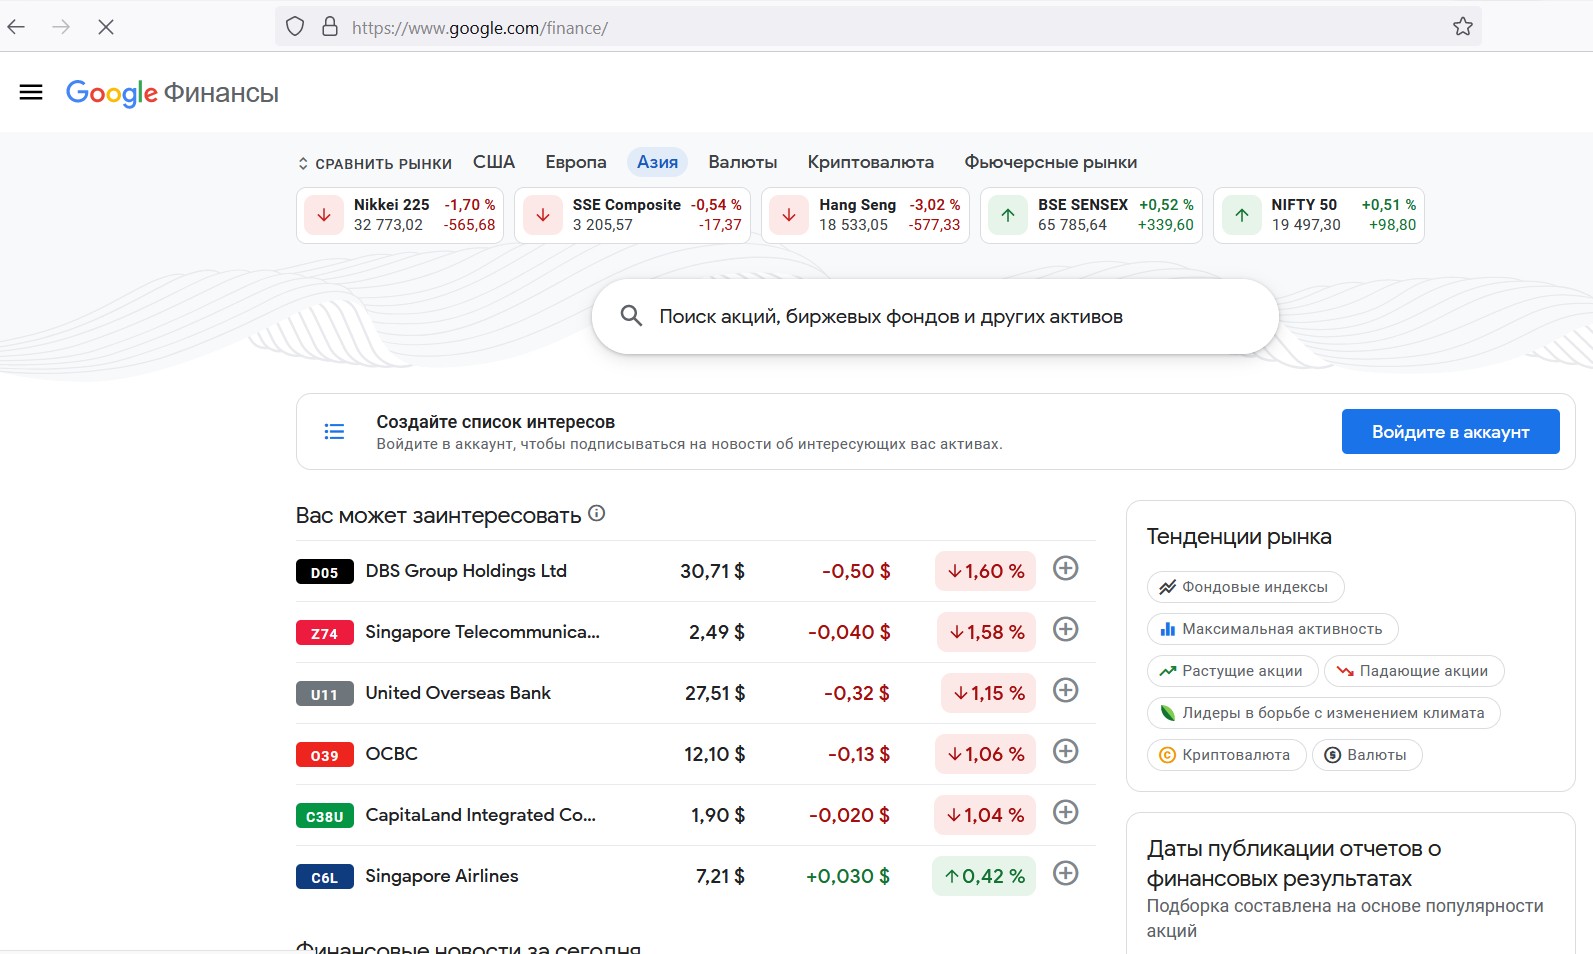Open the NIFTY 50 index card

click(x=1319, y=215)
